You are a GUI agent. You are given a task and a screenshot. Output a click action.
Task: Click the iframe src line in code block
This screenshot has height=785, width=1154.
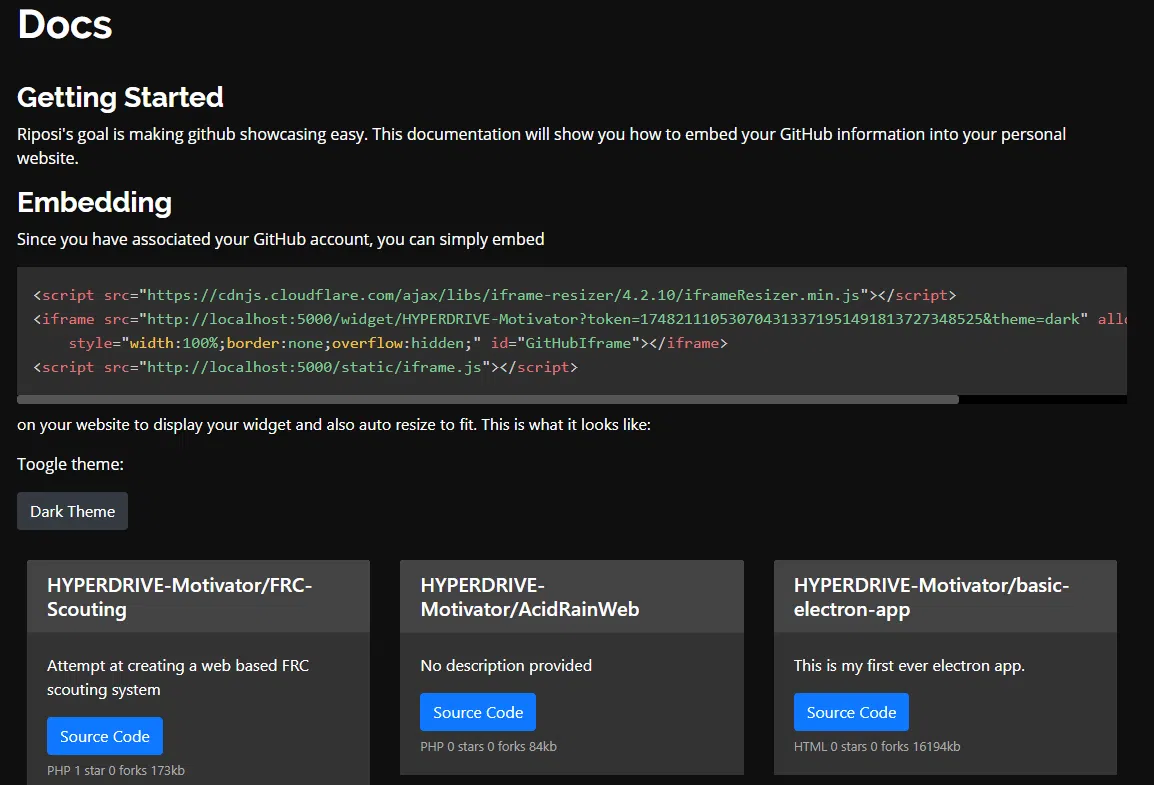coord(580,319)
